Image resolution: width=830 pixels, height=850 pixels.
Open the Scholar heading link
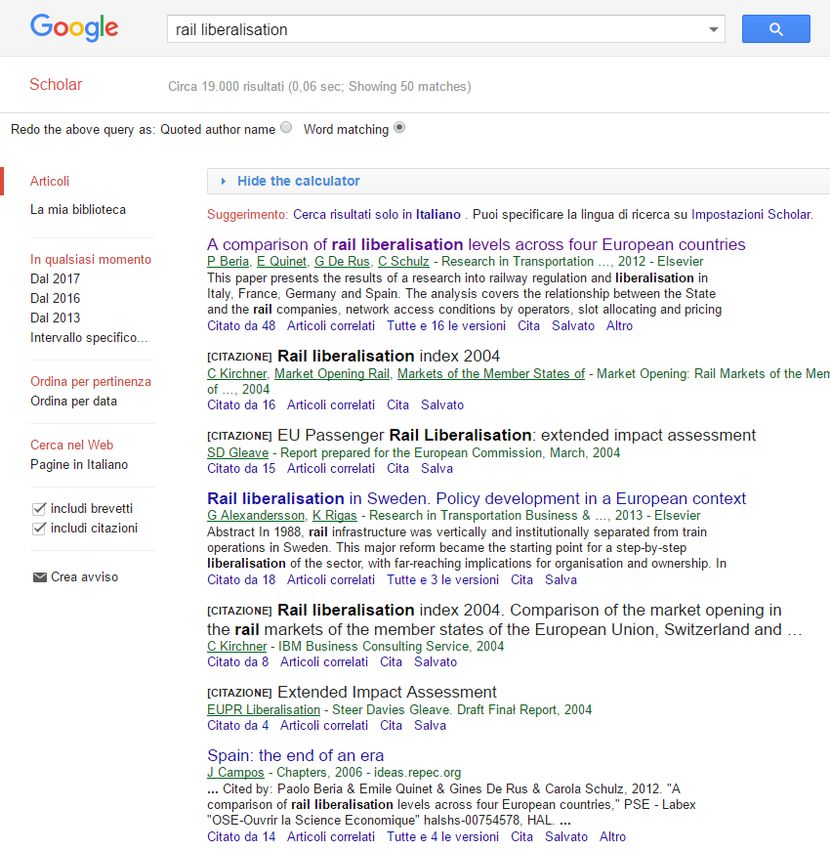coord(56,85)
